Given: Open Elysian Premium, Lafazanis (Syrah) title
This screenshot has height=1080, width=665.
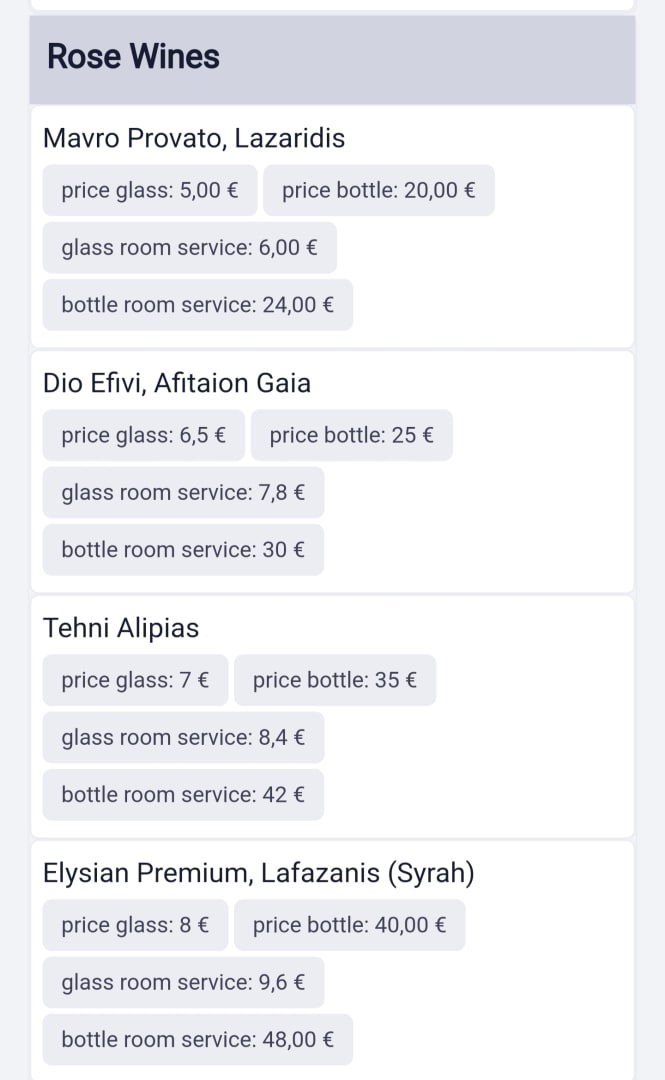Looking at the screenshot, I should point(258,873).
